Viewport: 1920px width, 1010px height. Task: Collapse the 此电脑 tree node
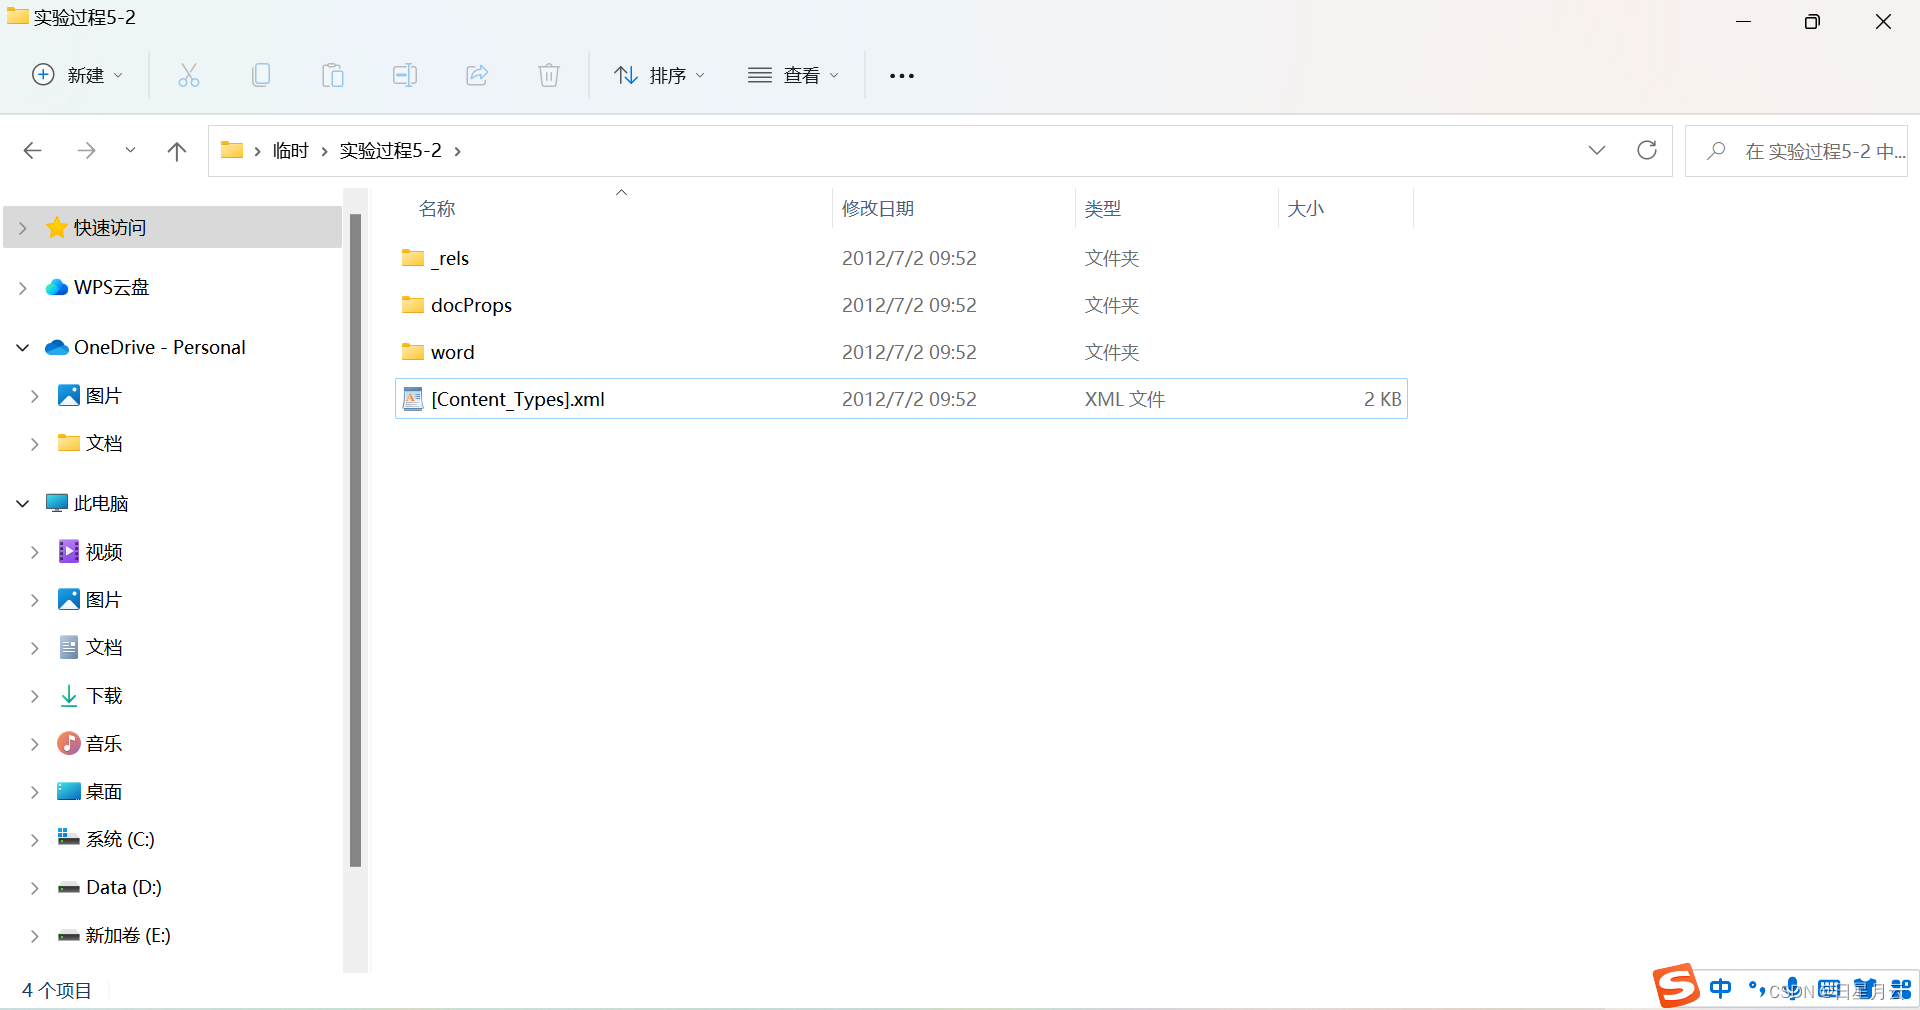point(23,503)
